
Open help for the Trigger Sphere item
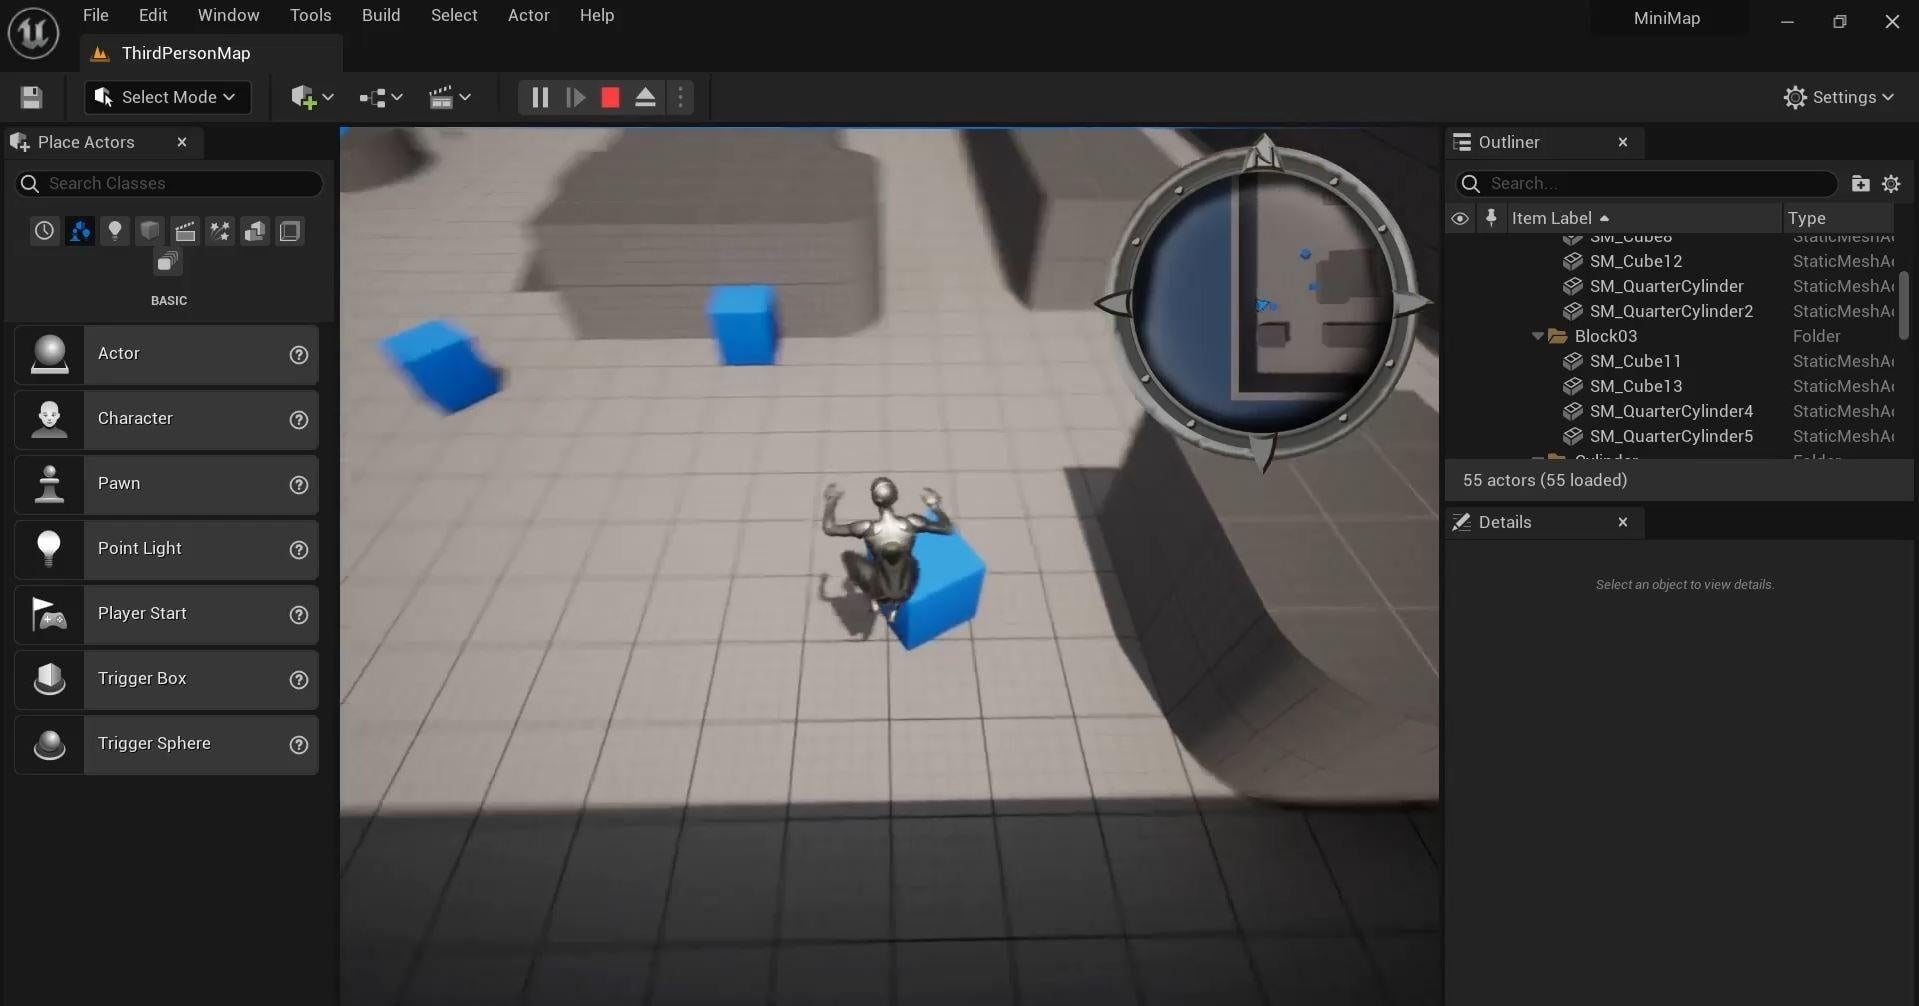[x=298, y=744]
